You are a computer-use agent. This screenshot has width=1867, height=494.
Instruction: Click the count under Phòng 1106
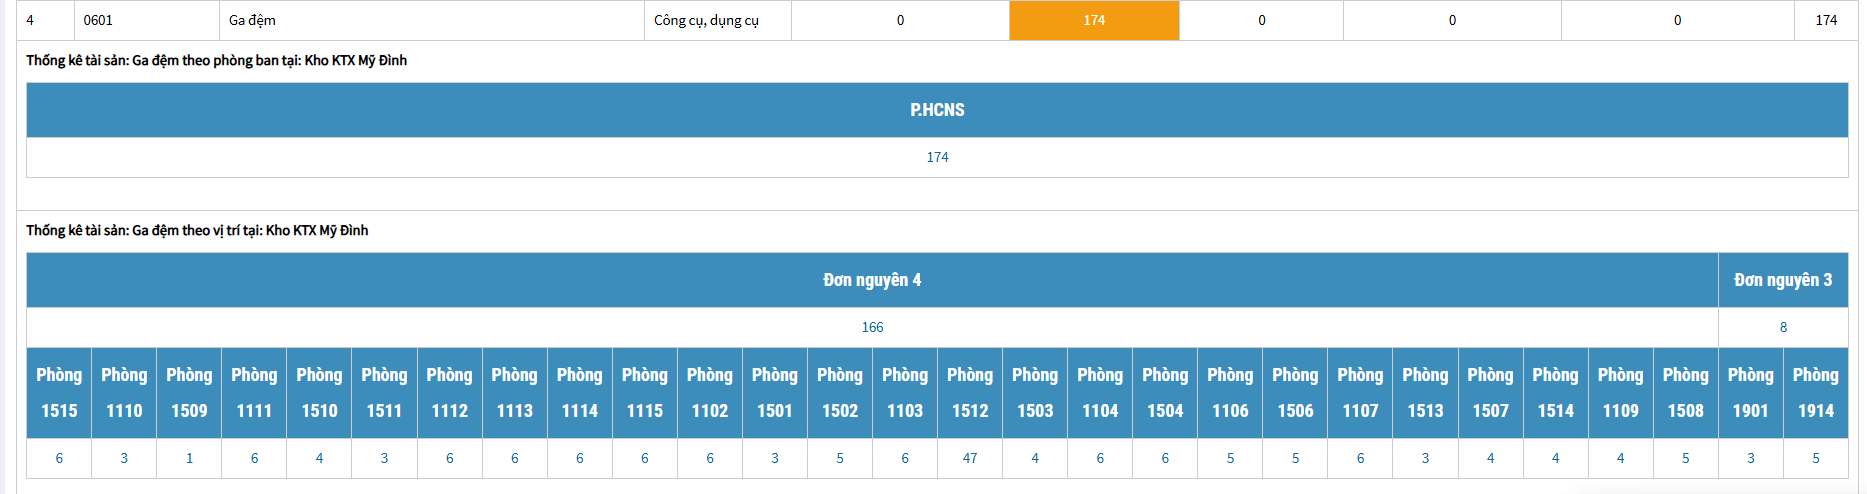click(1230, 458)
